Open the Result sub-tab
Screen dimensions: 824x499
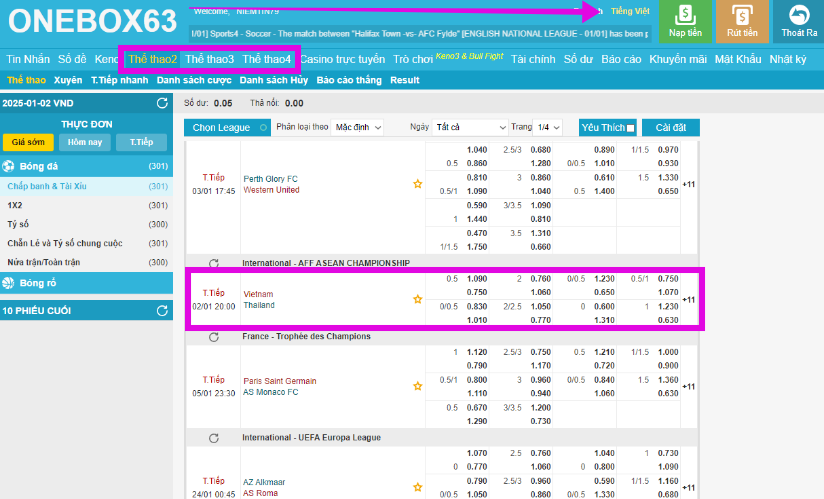(x=405, y=80)
